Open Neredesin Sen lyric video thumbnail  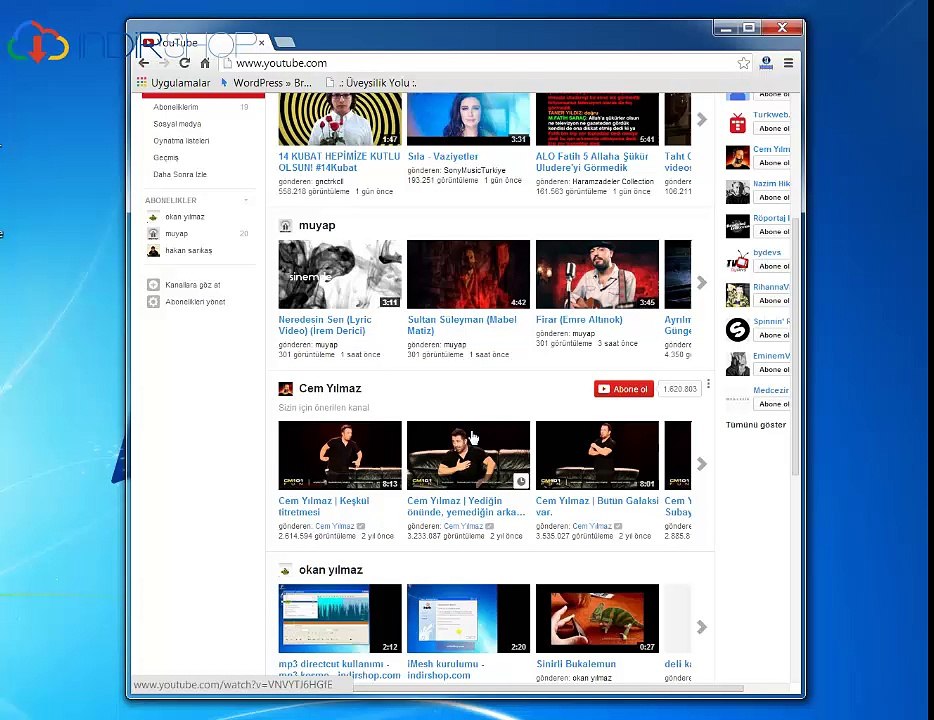340,274
